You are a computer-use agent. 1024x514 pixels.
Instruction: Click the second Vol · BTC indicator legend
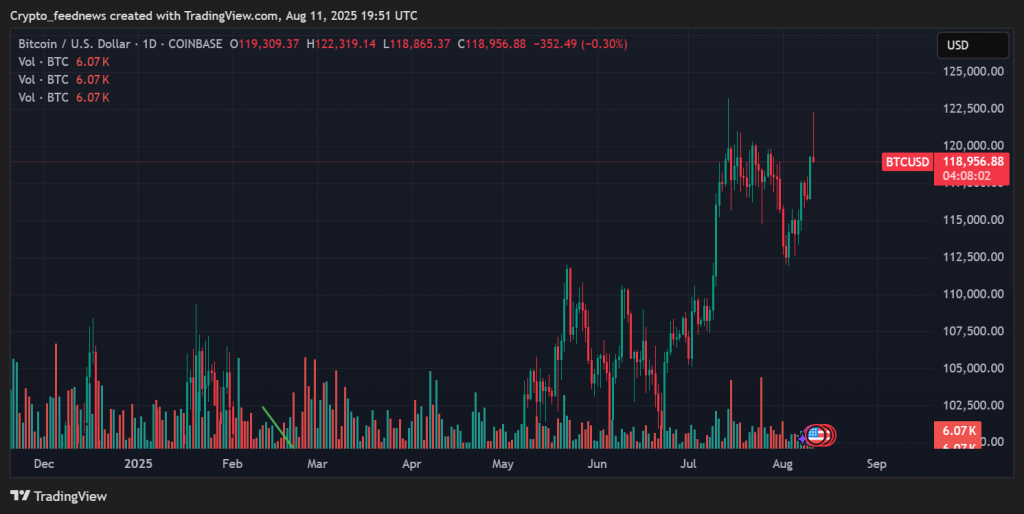pos(64,79)
